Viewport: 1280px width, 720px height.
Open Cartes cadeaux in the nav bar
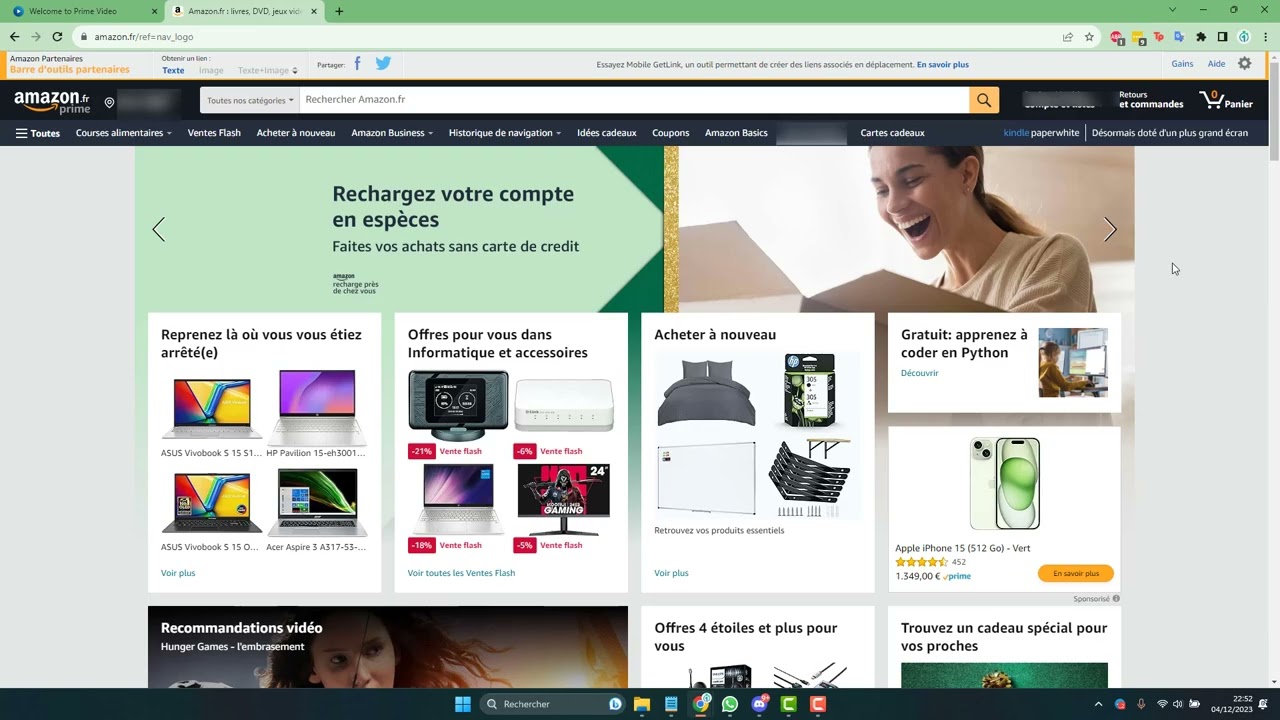892,133
